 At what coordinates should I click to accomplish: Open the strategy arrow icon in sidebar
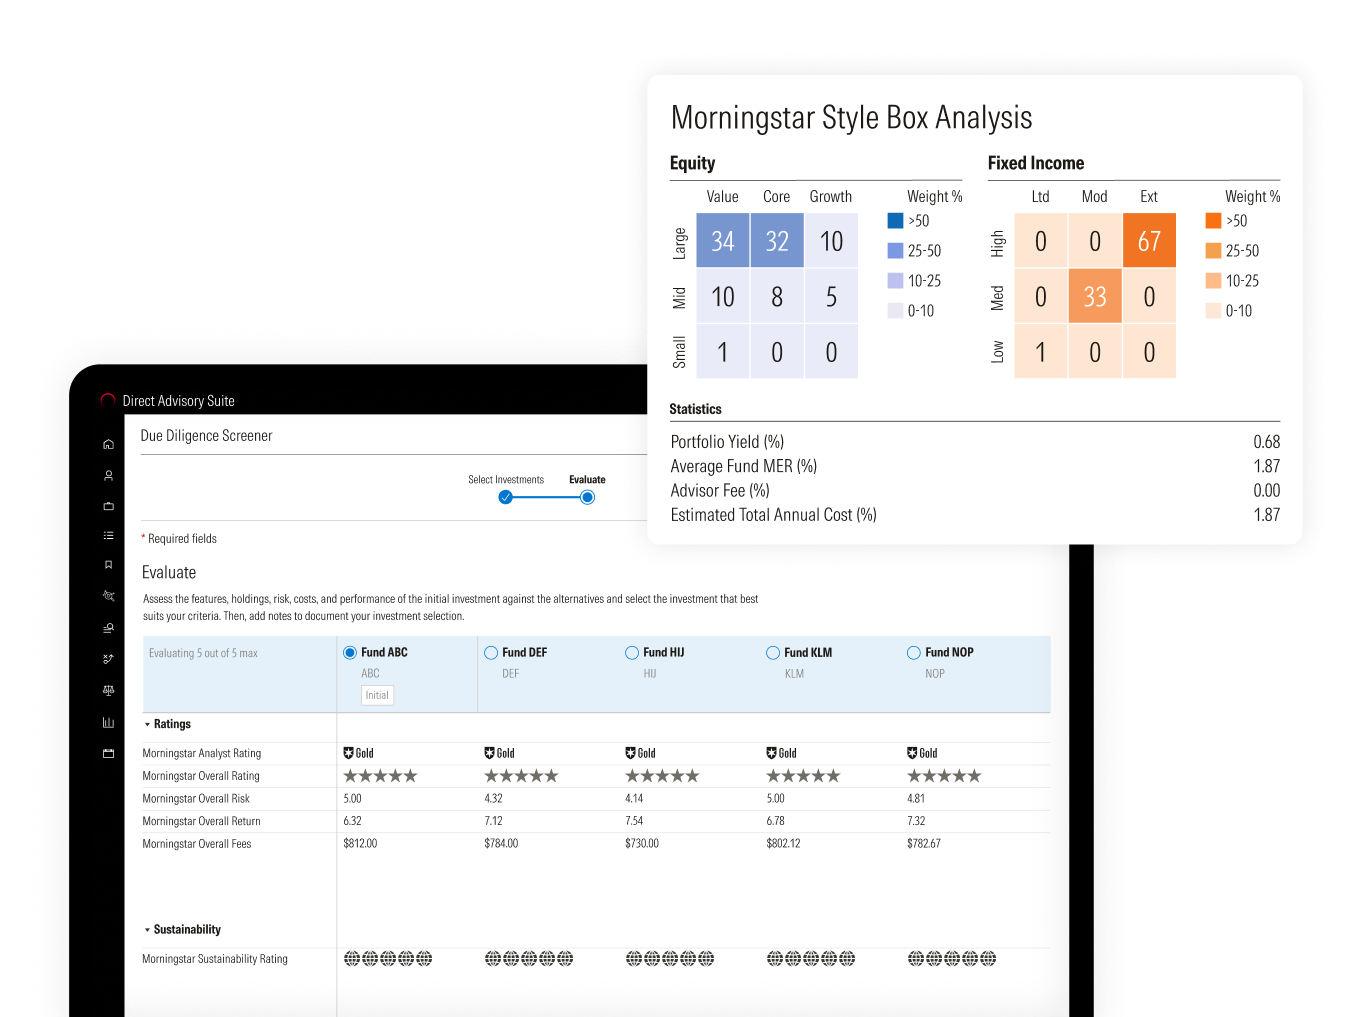[108, 659]
